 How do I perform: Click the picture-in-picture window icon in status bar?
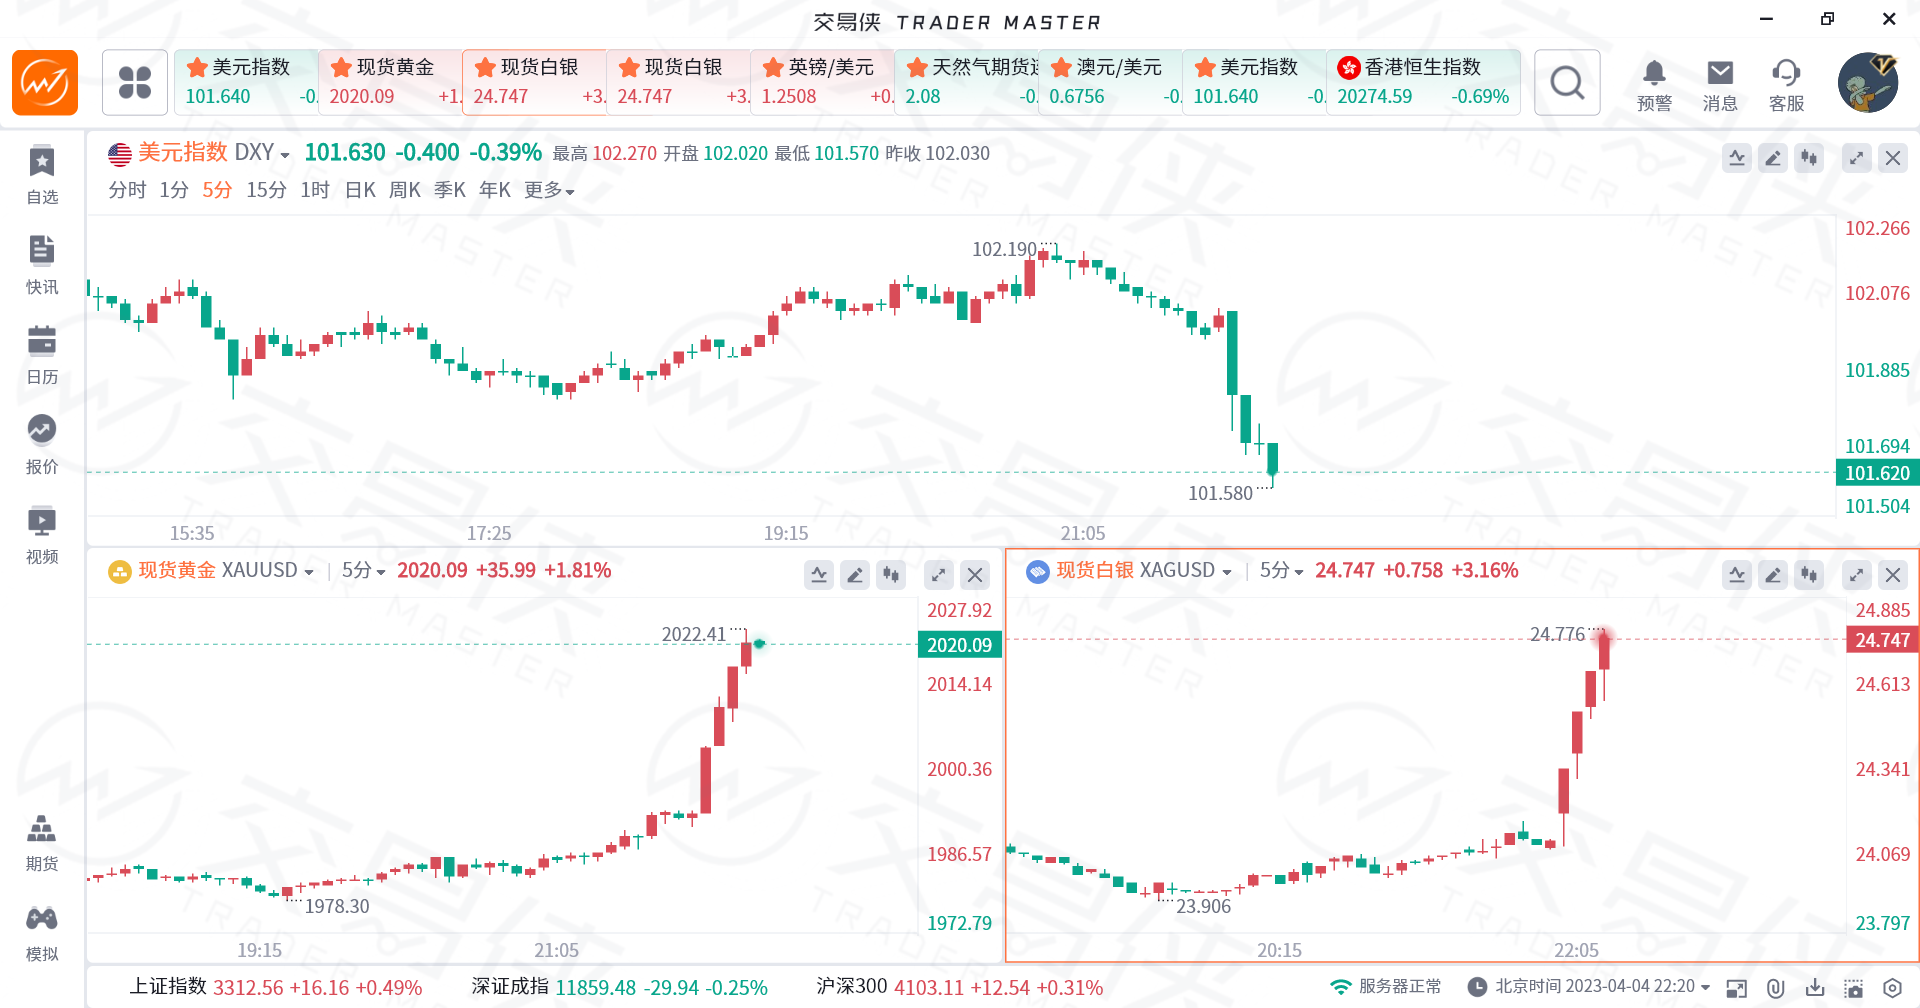point(1737,988)
